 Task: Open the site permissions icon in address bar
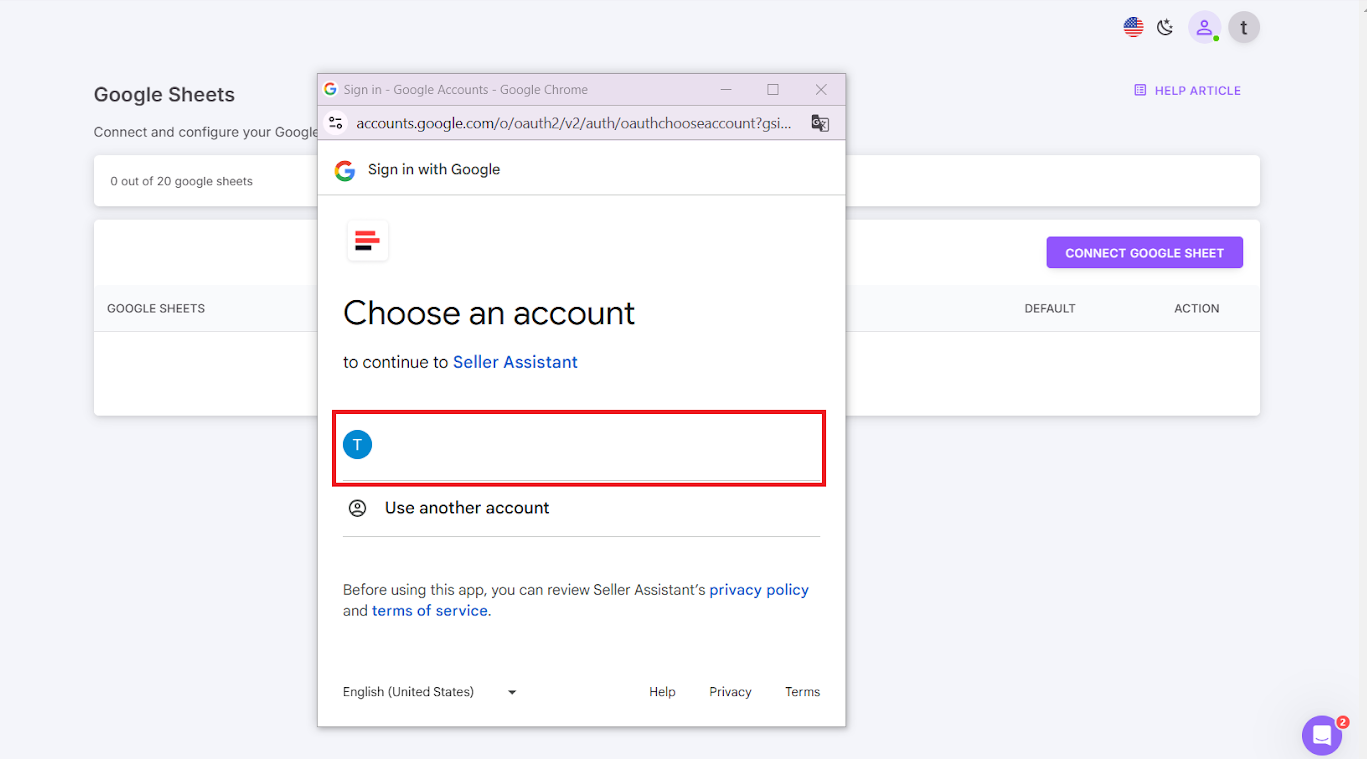[x=335, y=122]
